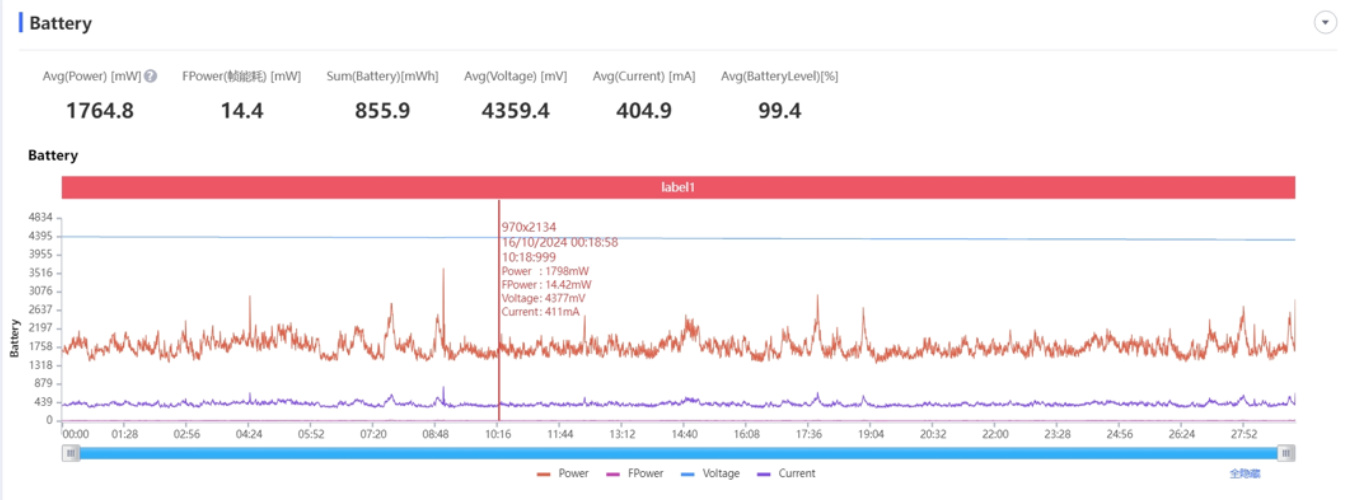Image resolution: width=1352 pixels, height=500 pixels.
Task: Click the Battery section header title
Action: [60, 23]
